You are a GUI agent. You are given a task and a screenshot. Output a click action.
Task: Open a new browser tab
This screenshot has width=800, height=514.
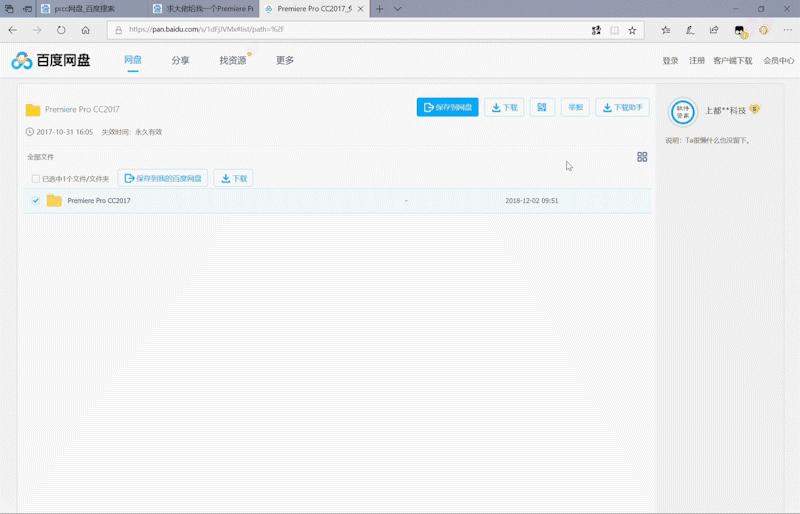point(379,9)
